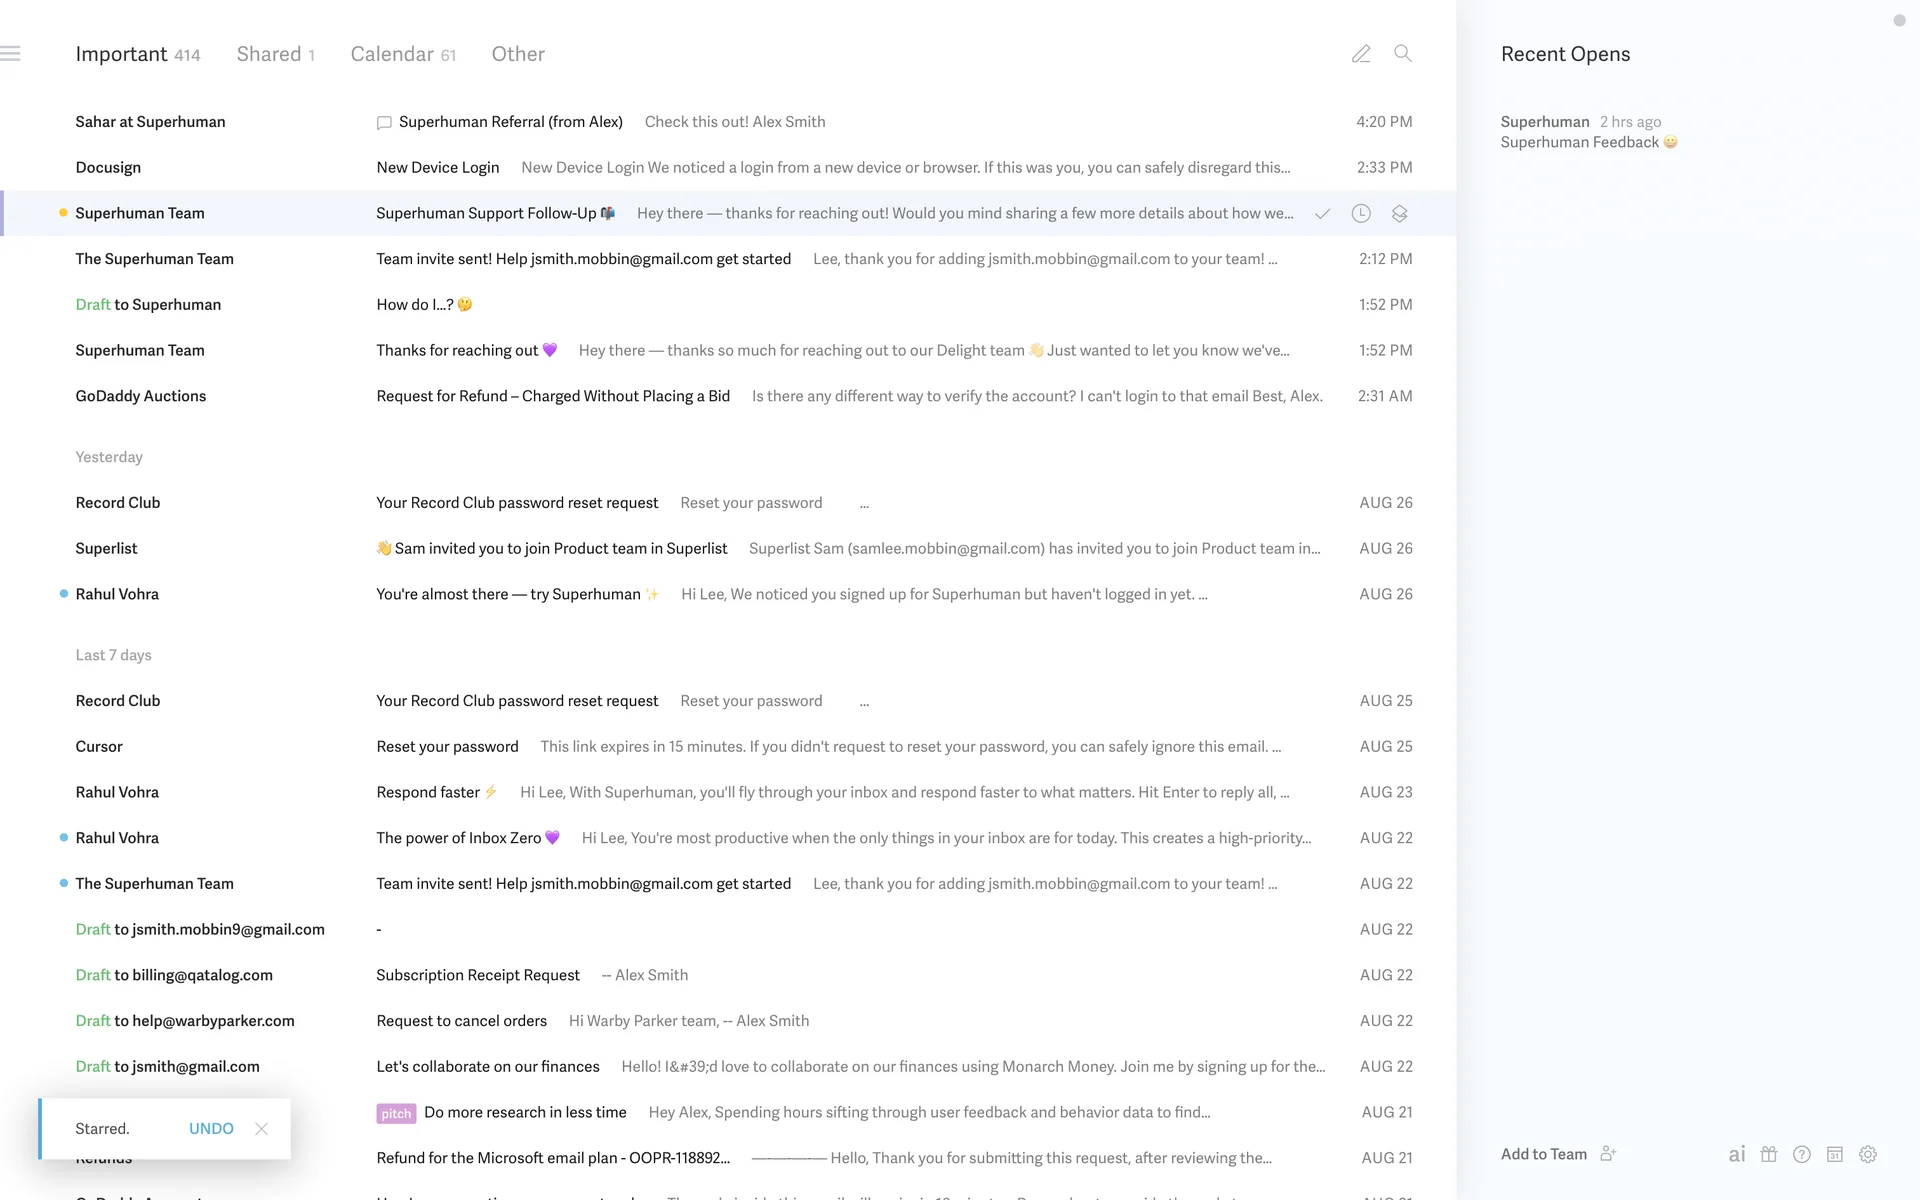The image size is (1920, 1200).
Task: Open the gift referral icon
Action: click(x=1769, y=1154)
